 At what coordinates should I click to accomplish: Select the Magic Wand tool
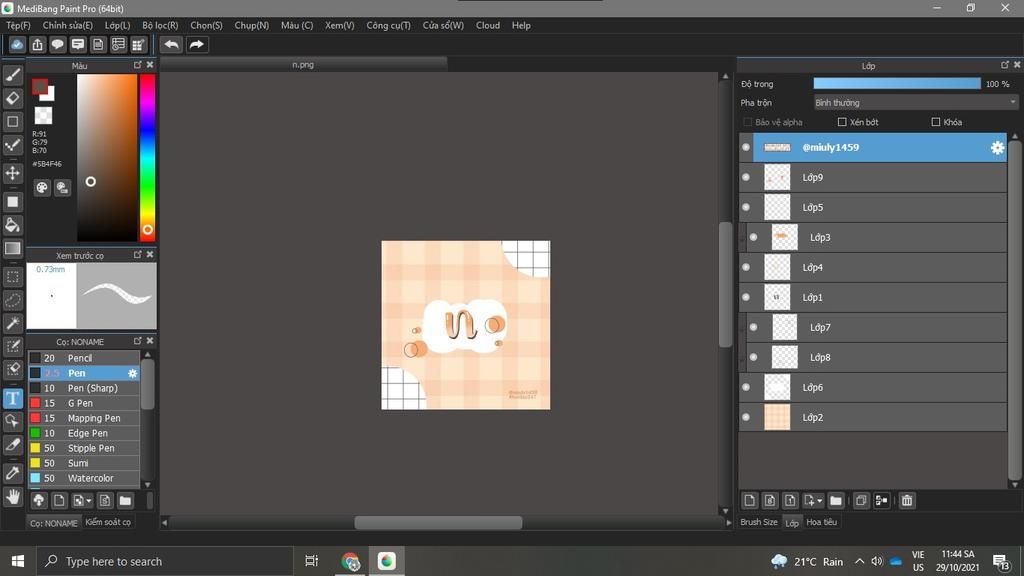click(12, 323)
